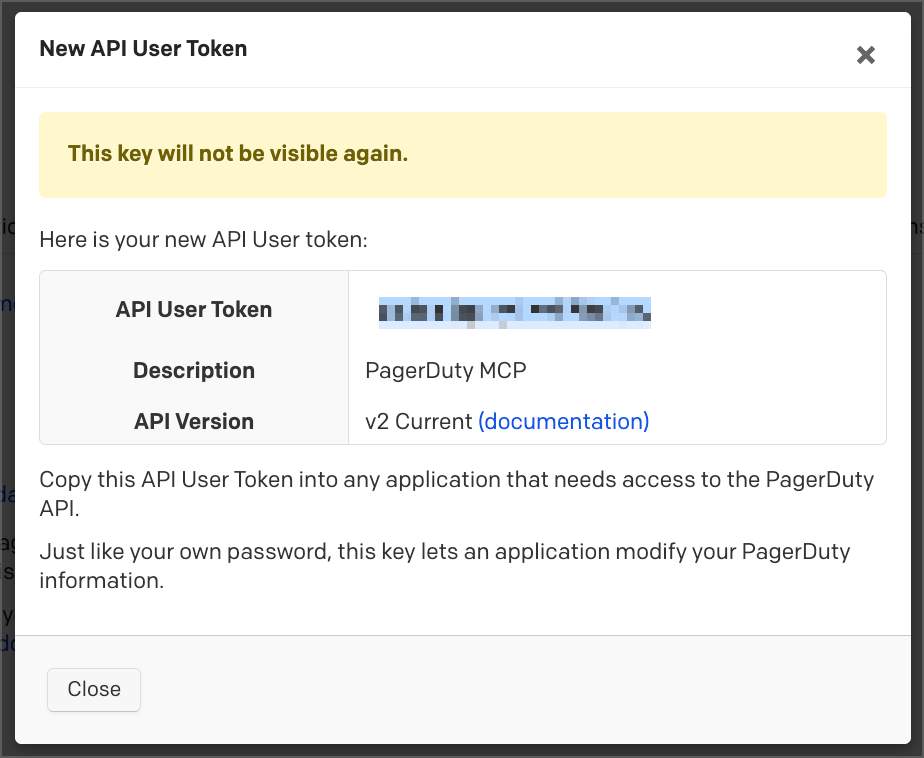The height and width of the screenshot is (758, 924).
Task: Click the word "PagerDuty" in the copy instructions
Action: point(820,480)
